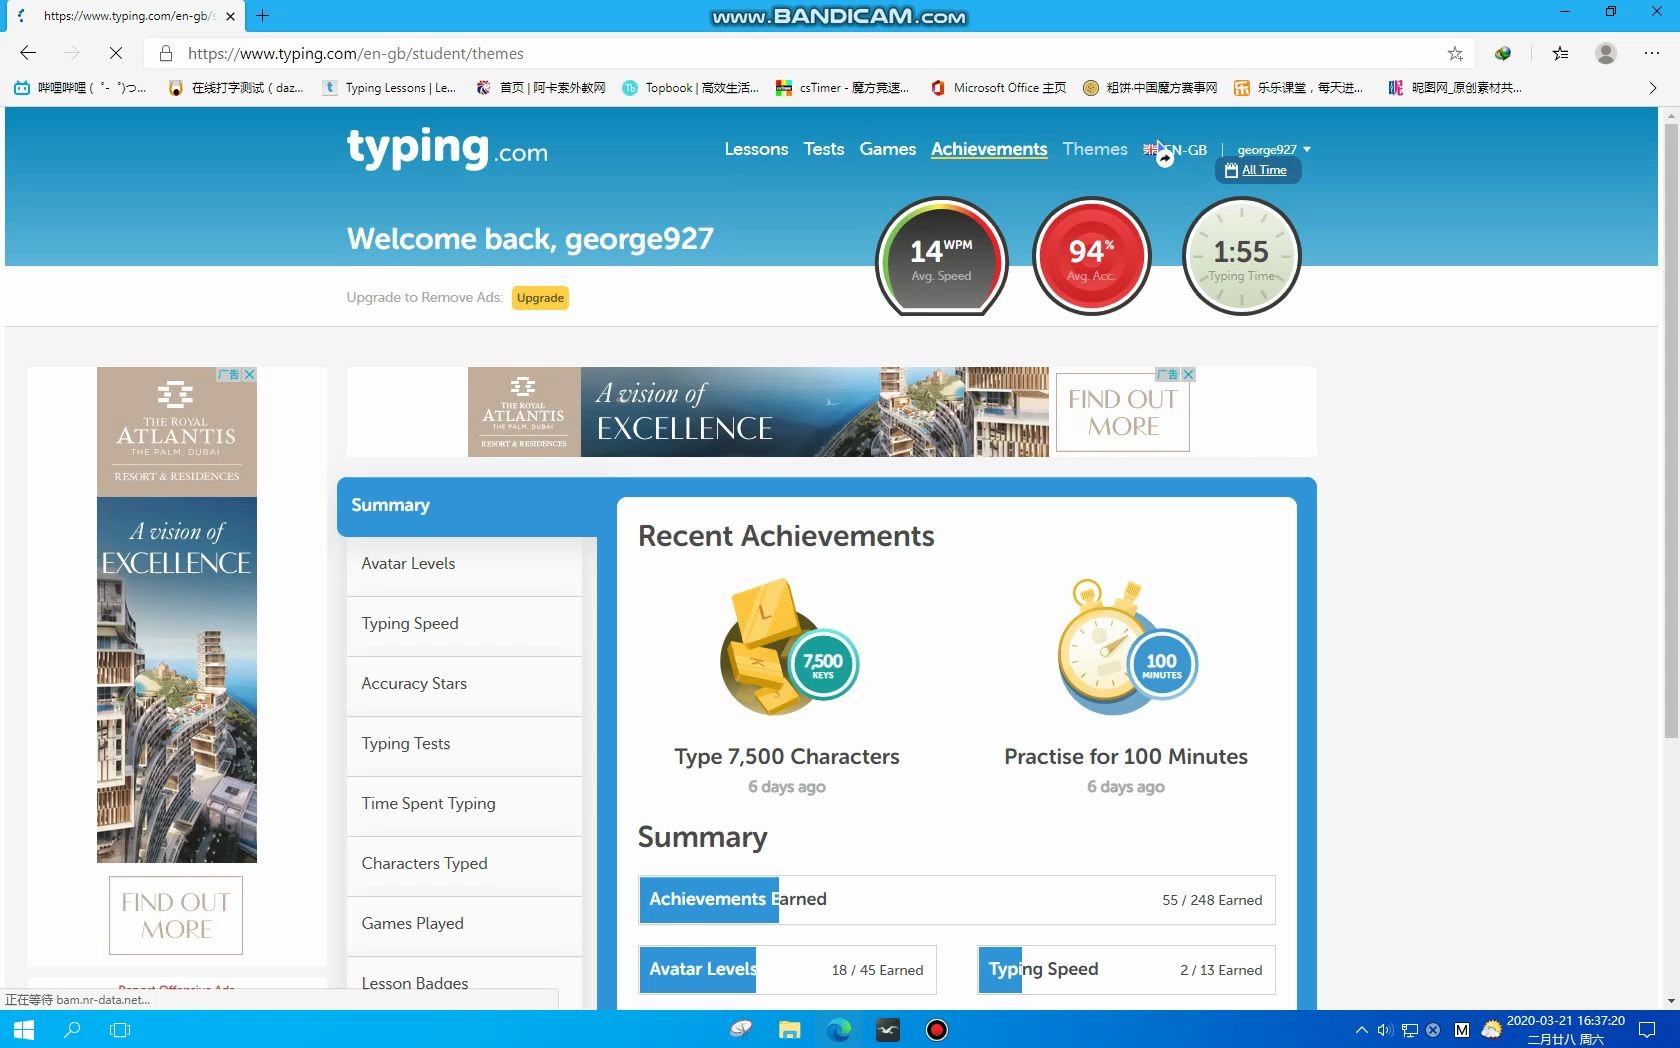Open Typing Tests category
Screen dimensions: 1680x1048
click(x=464, y=744)
